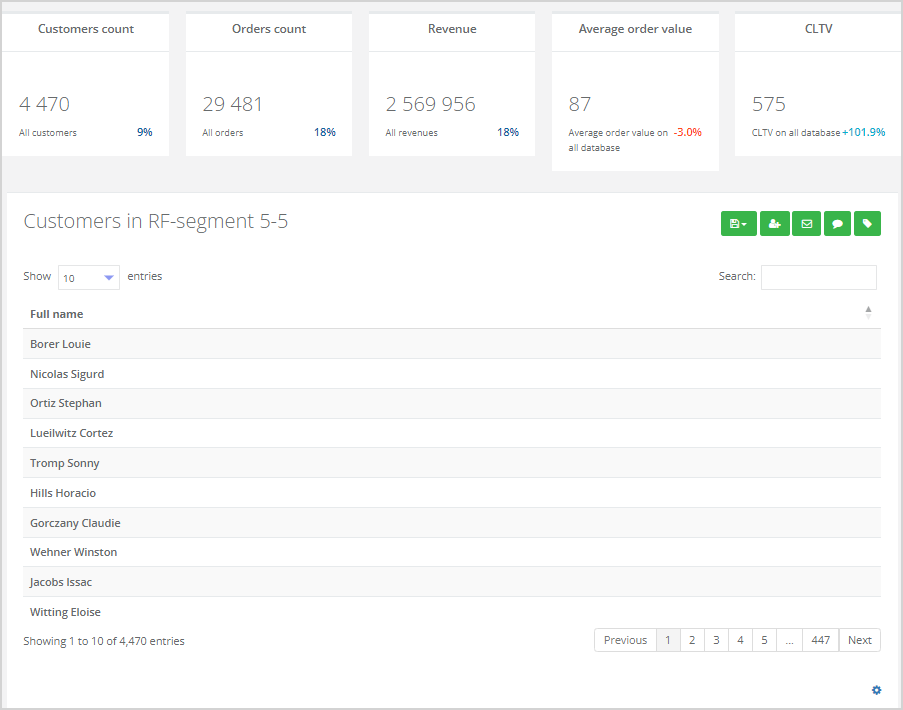Image resolution: width=903 pixels, height=710 pixels.
Task: Open the save dropdown button
Action: tap(738, 224)
